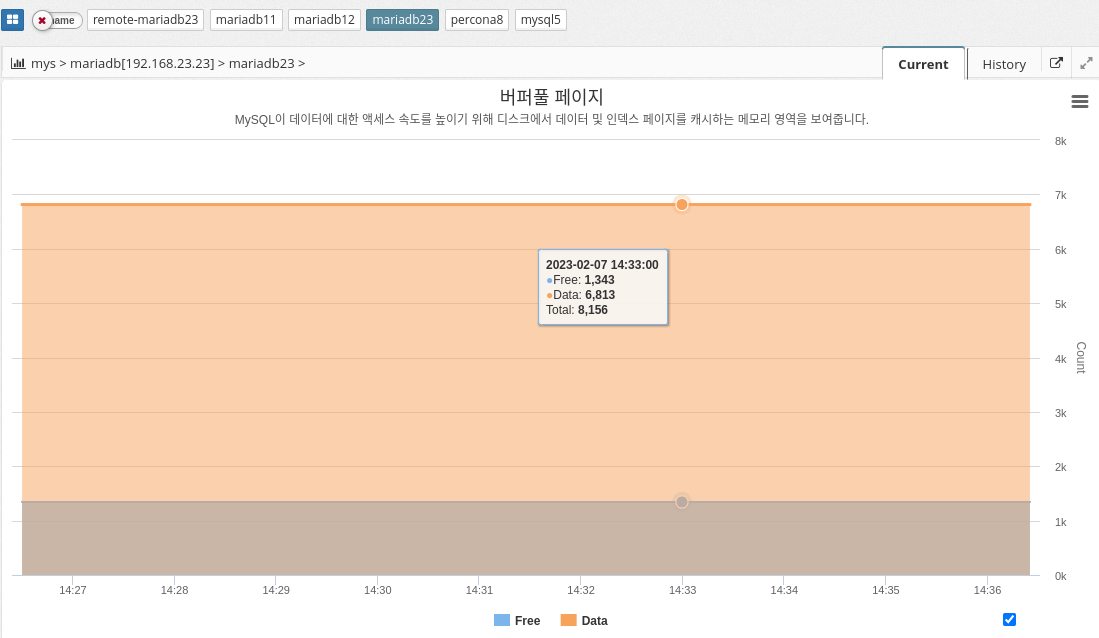Click the red X on name filter
1099x638 pixels.
point(42,20)
